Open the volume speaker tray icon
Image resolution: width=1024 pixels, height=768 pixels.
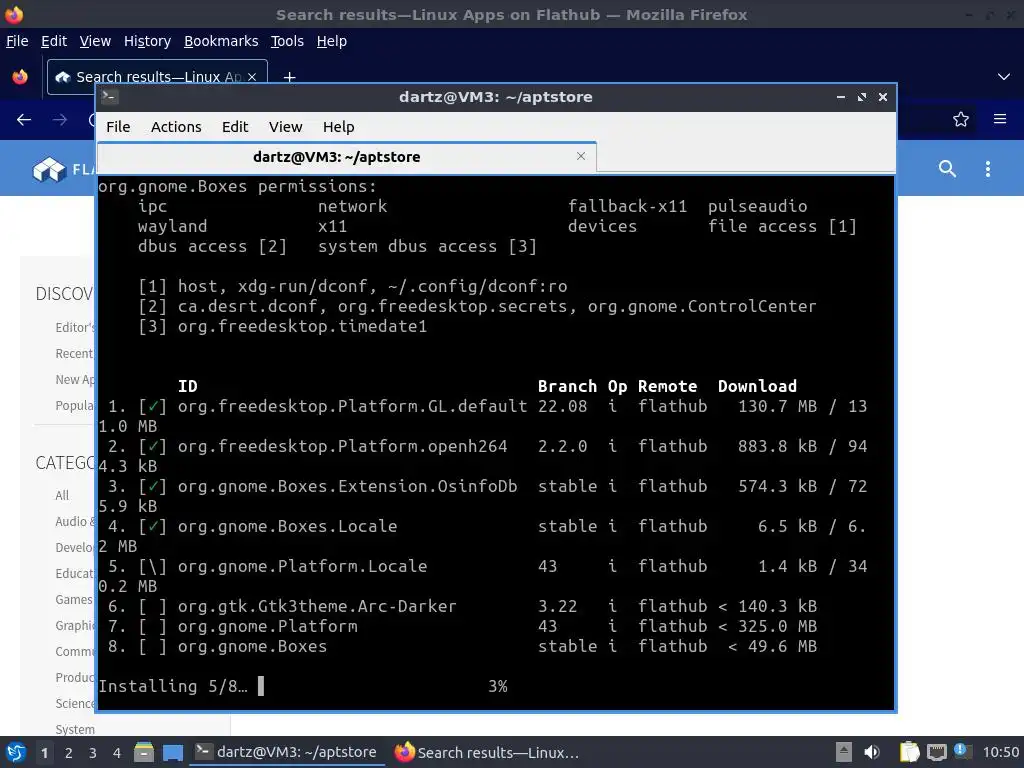pos(871,752)
